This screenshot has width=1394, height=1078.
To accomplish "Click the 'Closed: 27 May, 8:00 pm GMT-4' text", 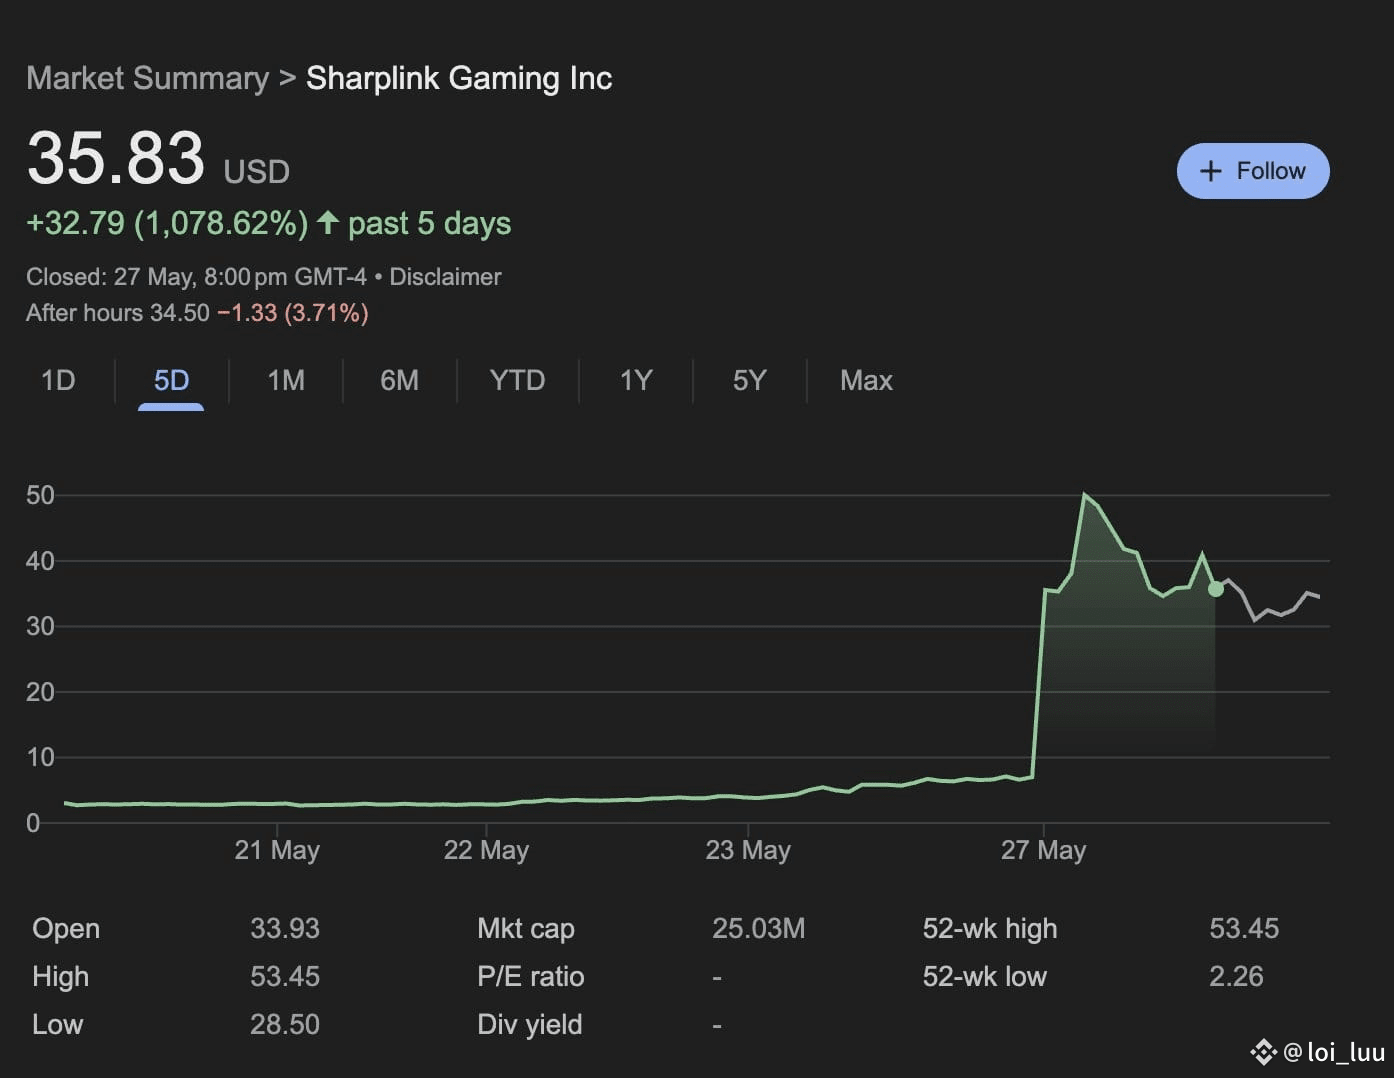I will (196, 277).
